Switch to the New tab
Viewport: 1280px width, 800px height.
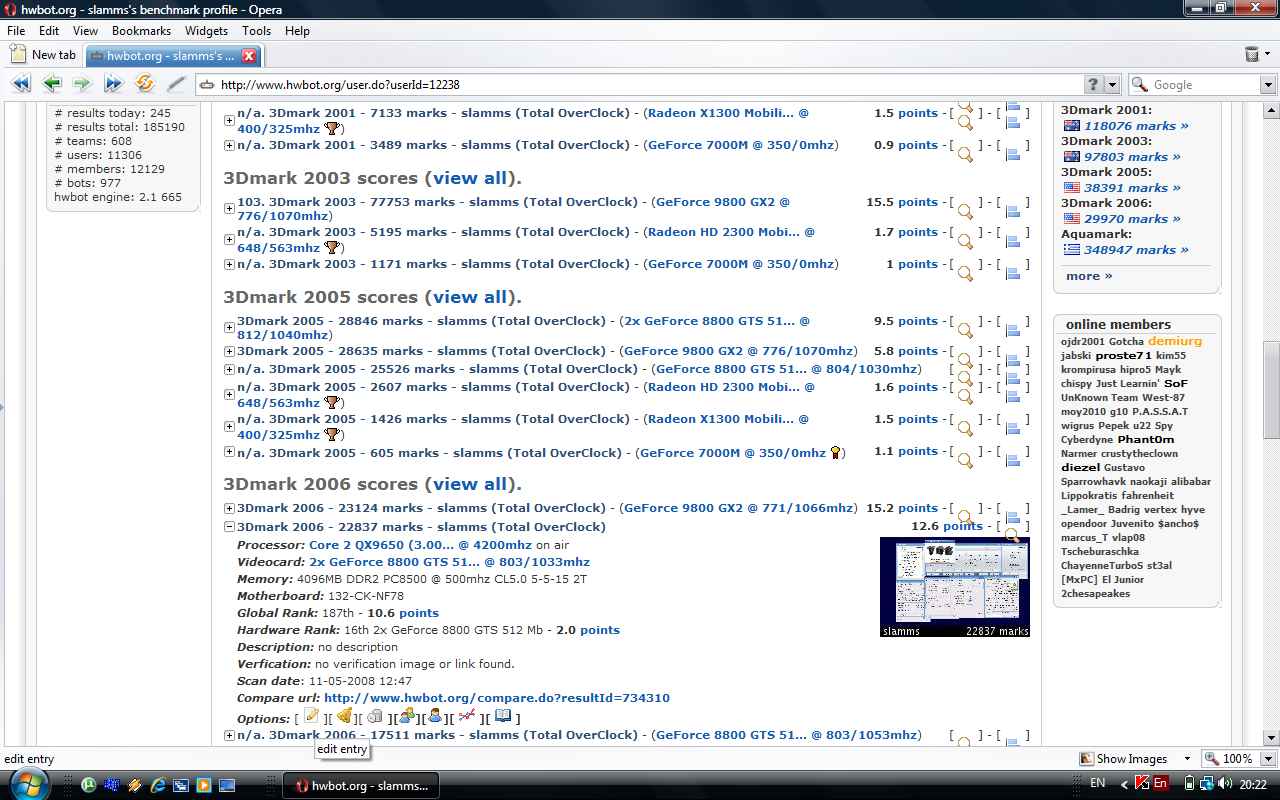(x=43, y=55)
